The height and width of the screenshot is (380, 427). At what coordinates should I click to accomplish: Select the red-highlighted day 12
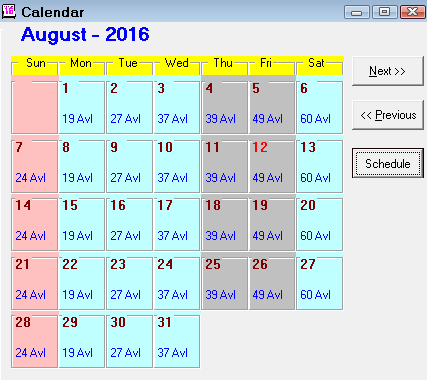point(272,166)
